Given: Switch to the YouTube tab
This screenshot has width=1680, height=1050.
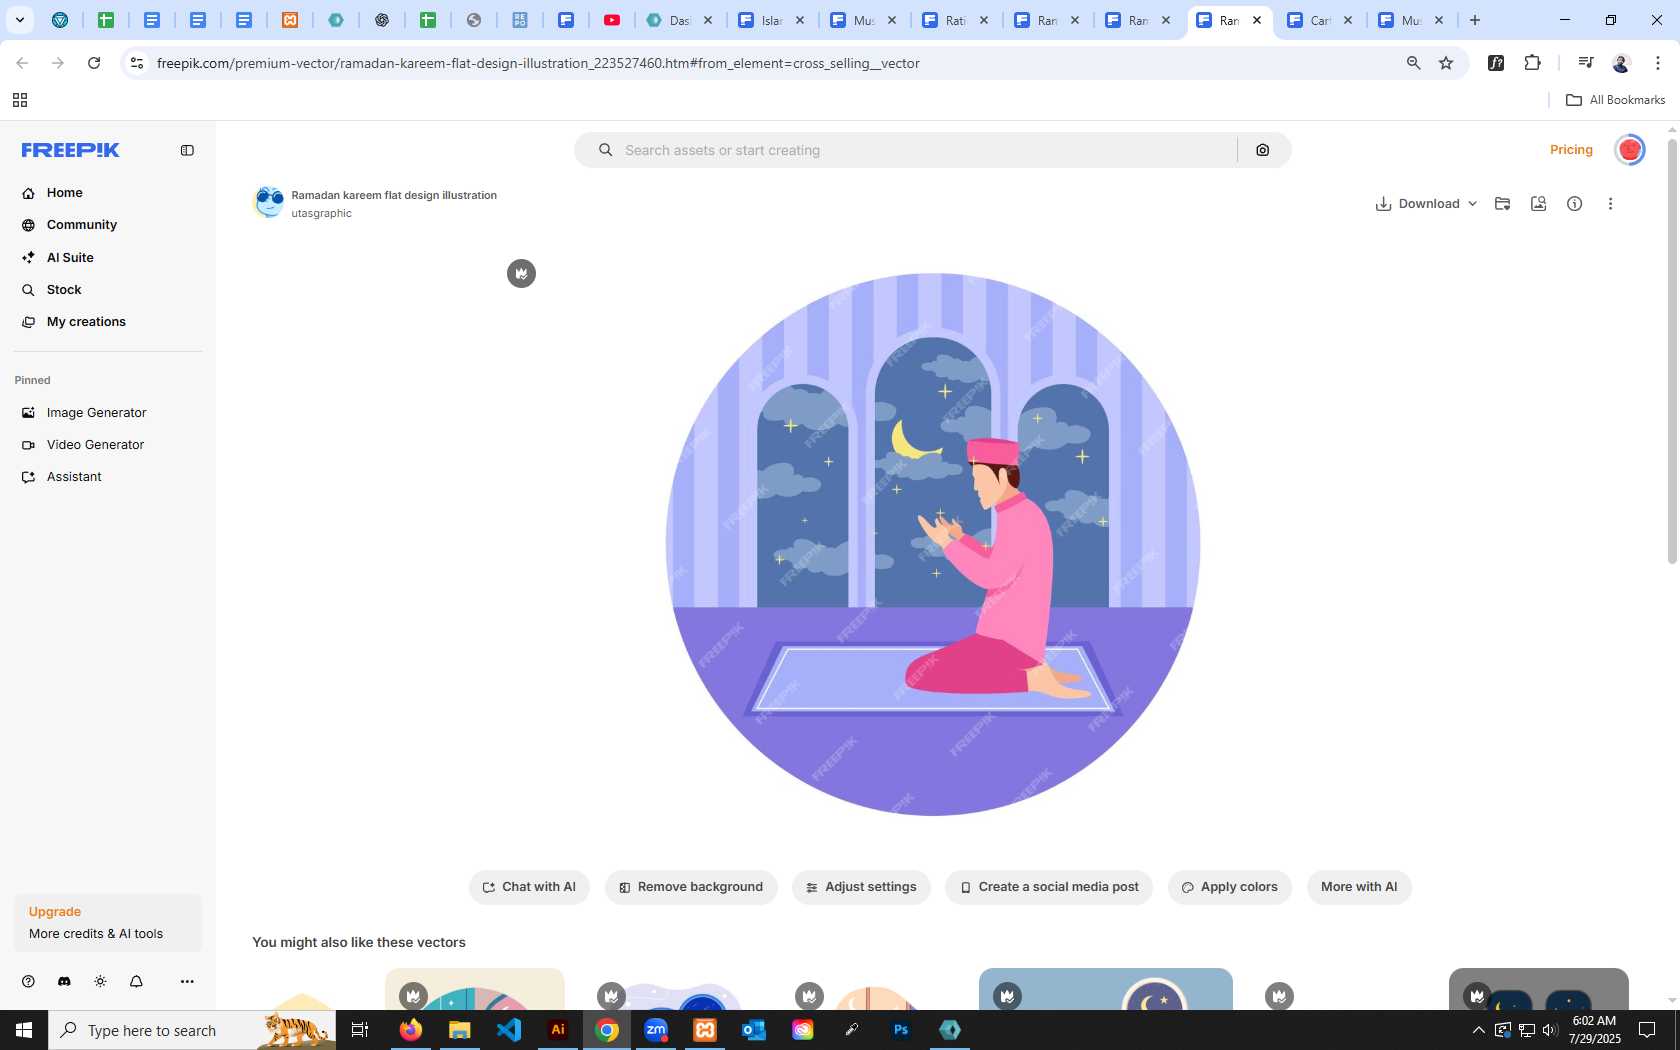Looking at the screenshot, I should pyautogui.click(x=612, y=20).
